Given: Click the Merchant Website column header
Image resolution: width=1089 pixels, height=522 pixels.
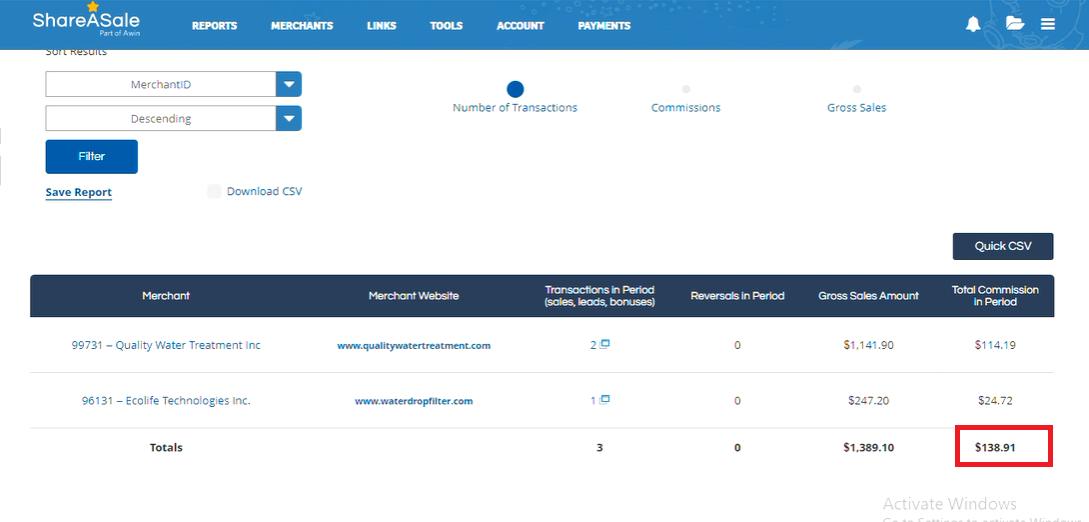Looking at the screenshot, I should (414, 296).
